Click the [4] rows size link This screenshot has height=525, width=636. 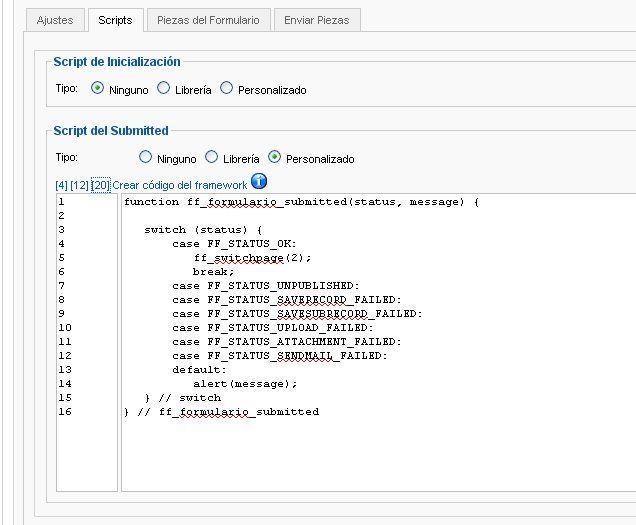point(61,185)
